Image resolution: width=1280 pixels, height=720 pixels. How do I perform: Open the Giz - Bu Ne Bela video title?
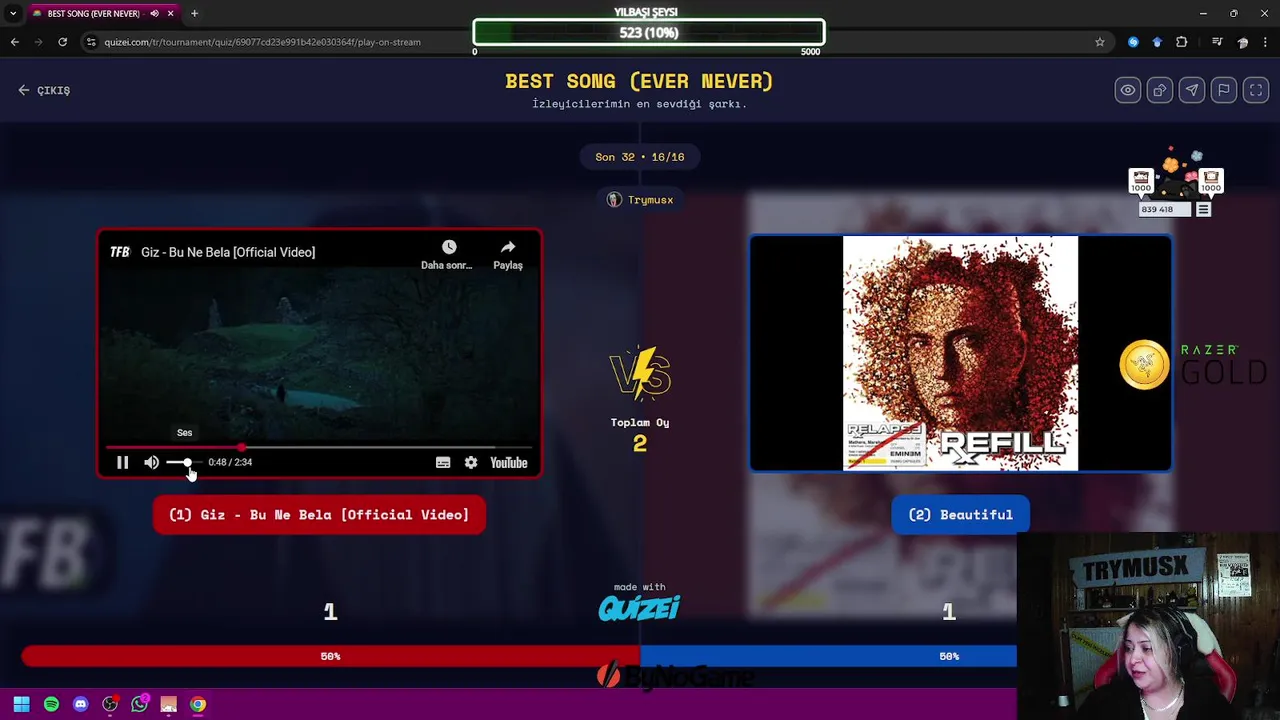tap(228, 252)
